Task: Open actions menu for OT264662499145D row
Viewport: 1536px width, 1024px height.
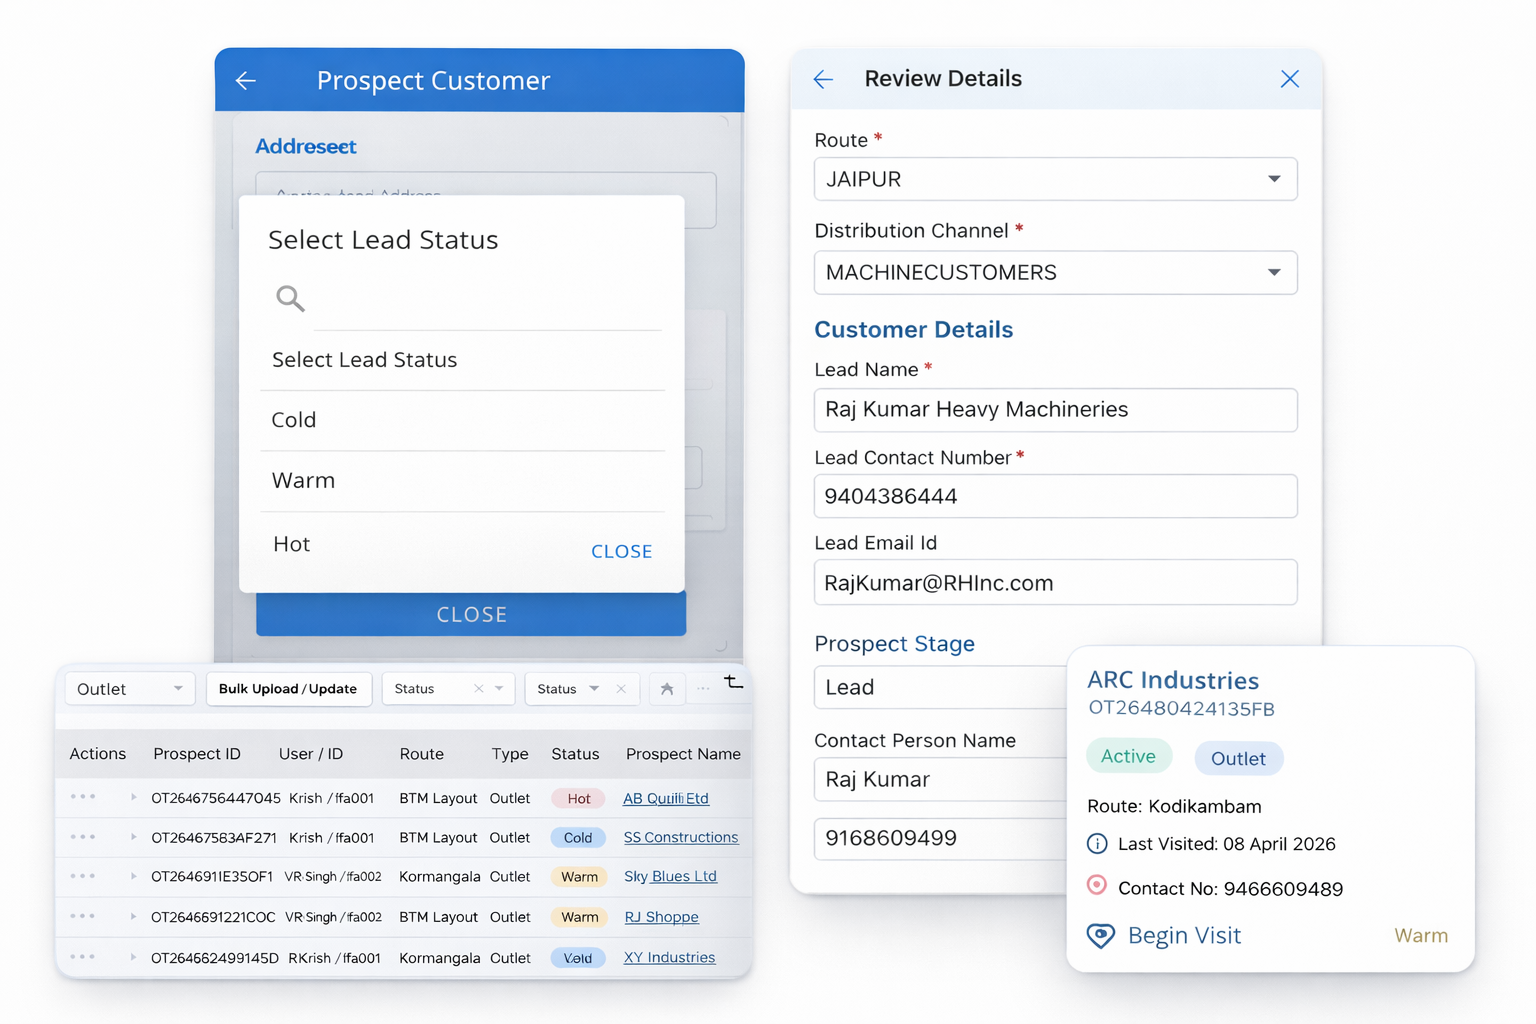Action: (x=83, y=957)
